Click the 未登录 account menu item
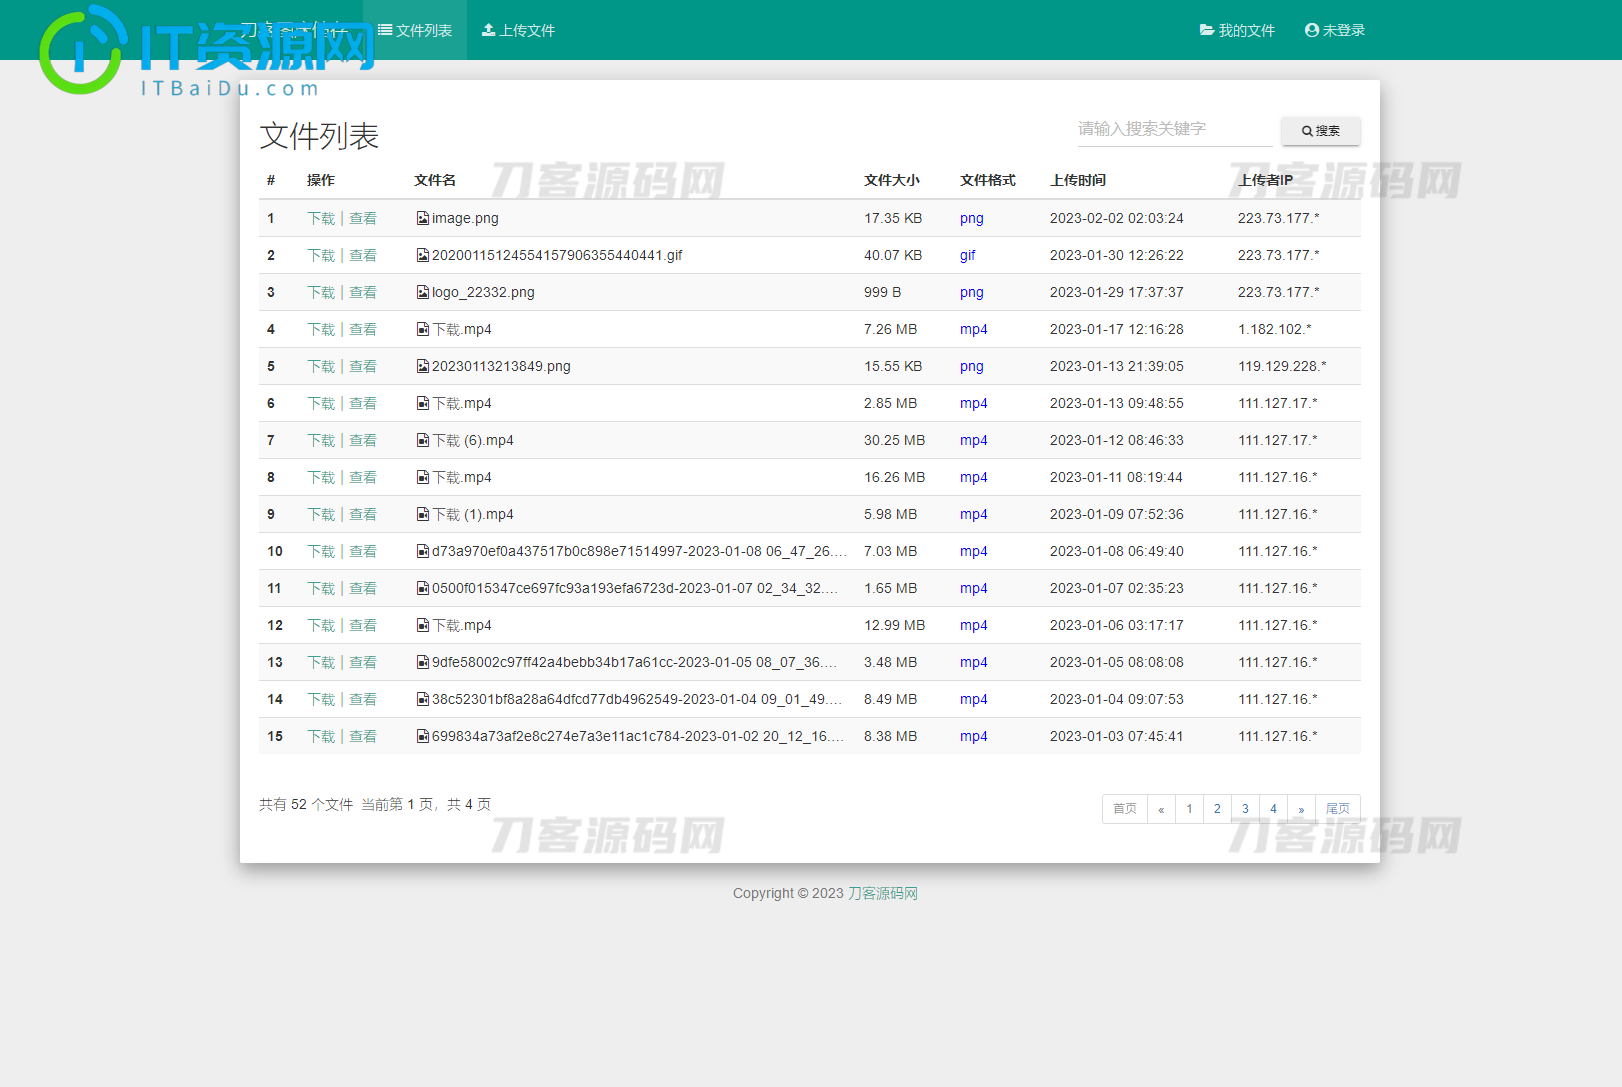Screen dimensions: 1622x1087 click(1334, 30)
